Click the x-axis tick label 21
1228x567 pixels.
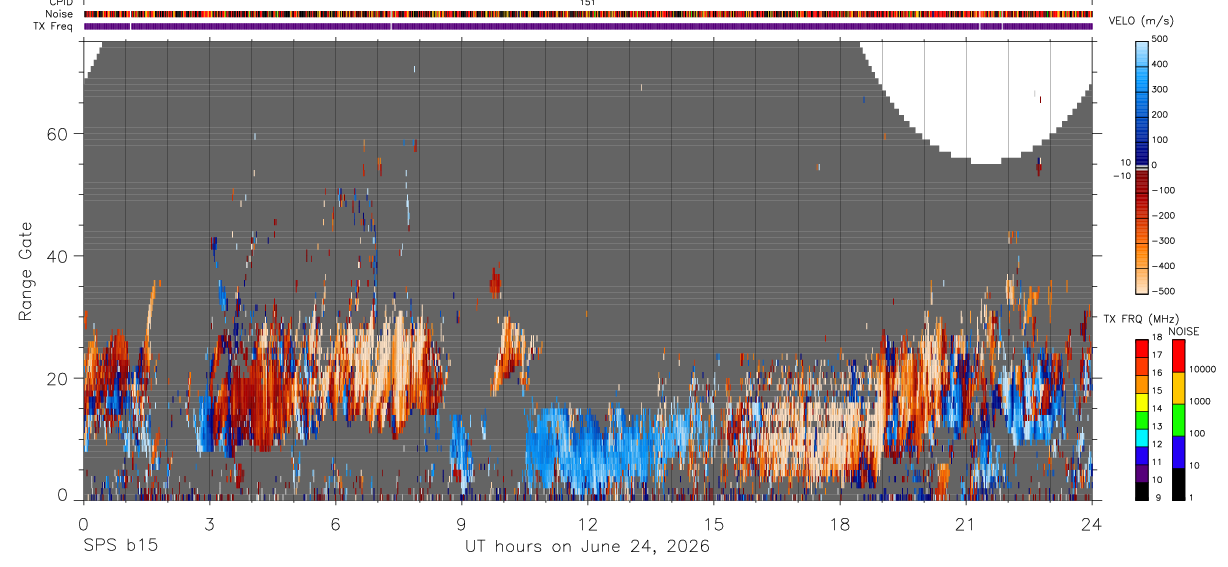[966, 523]
